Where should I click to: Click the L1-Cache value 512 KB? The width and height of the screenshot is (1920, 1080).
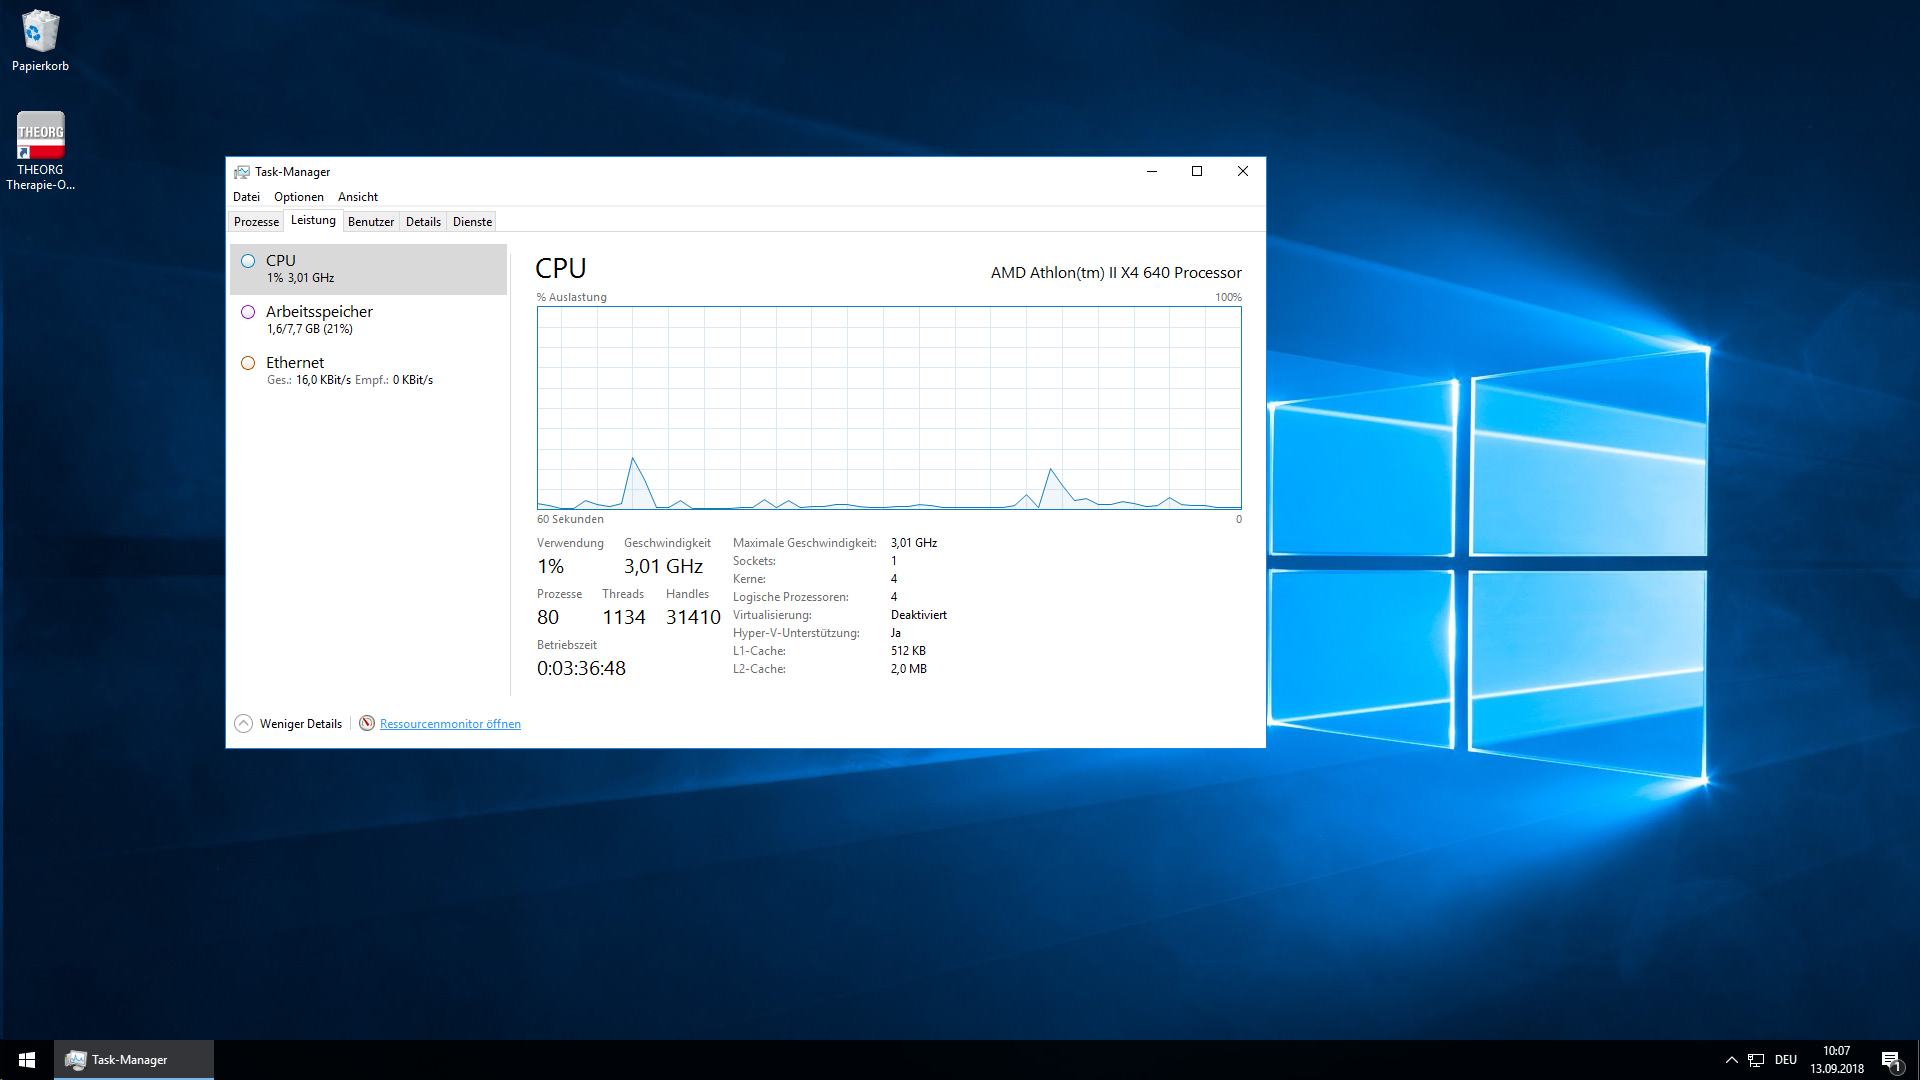(908, 651)
